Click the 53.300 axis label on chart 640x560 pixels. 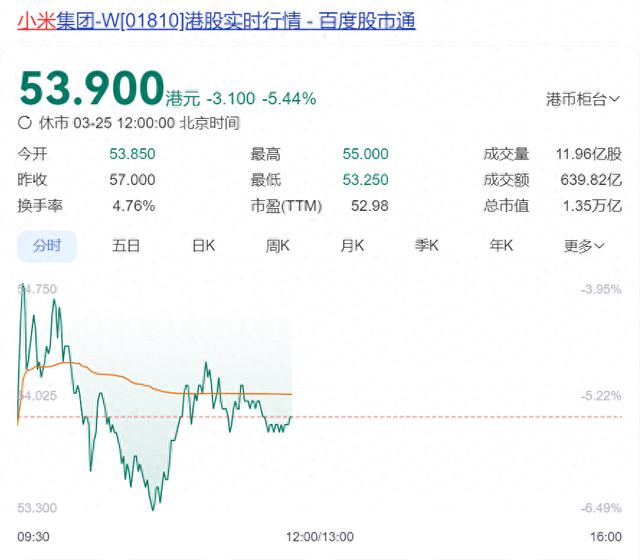[x=37, y=508]
